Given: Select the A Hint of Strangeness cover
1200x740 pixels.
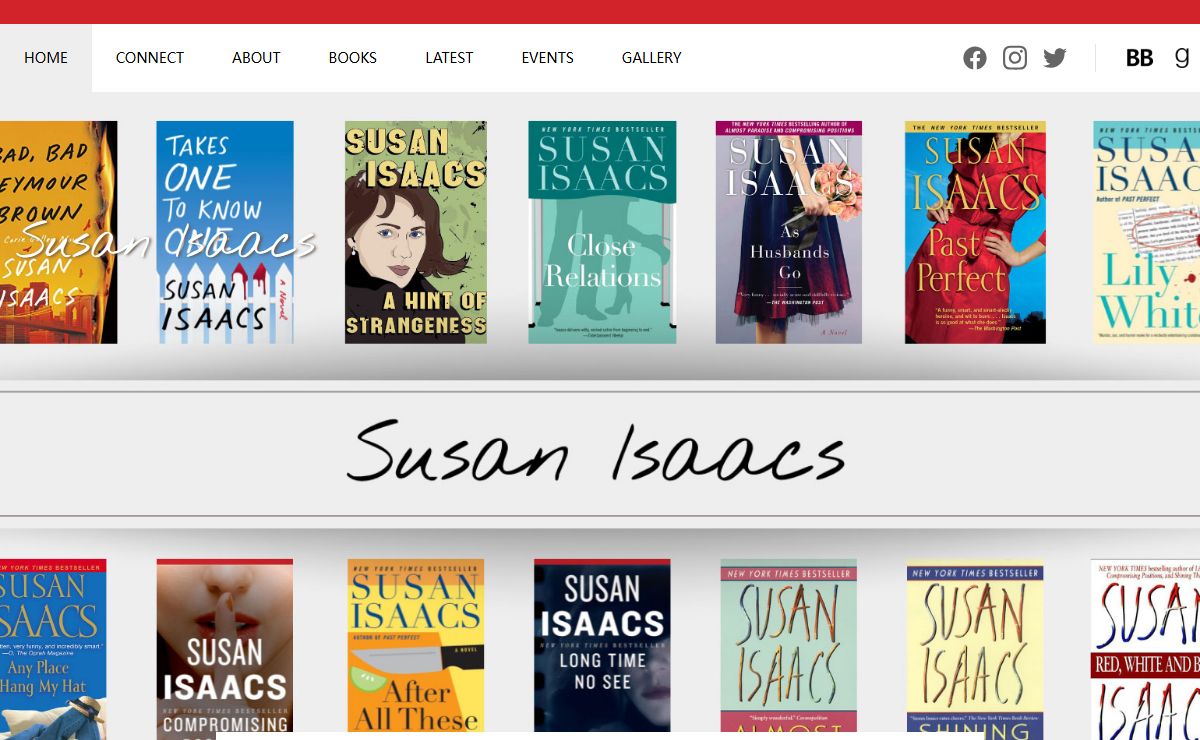Looking at the screenshot, I should (416, 232).
